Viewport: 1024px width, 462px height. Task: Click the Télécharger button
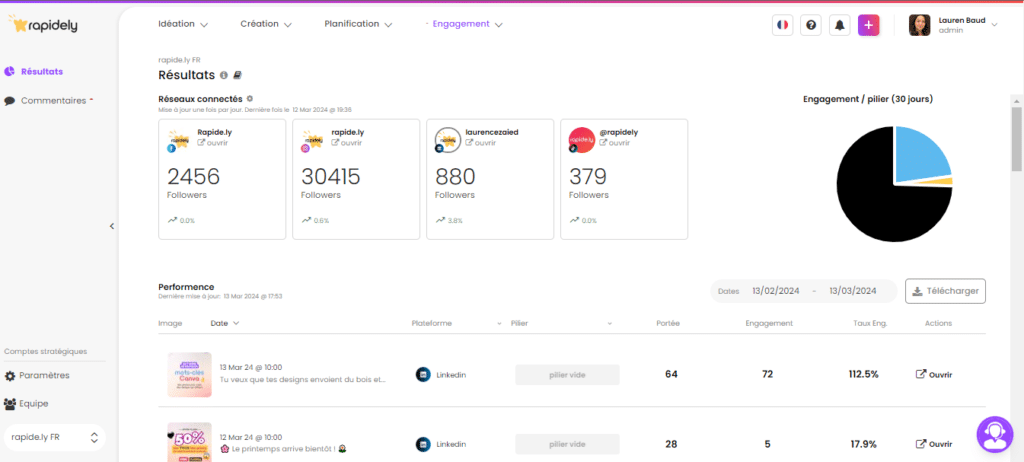tap(945, 291)
